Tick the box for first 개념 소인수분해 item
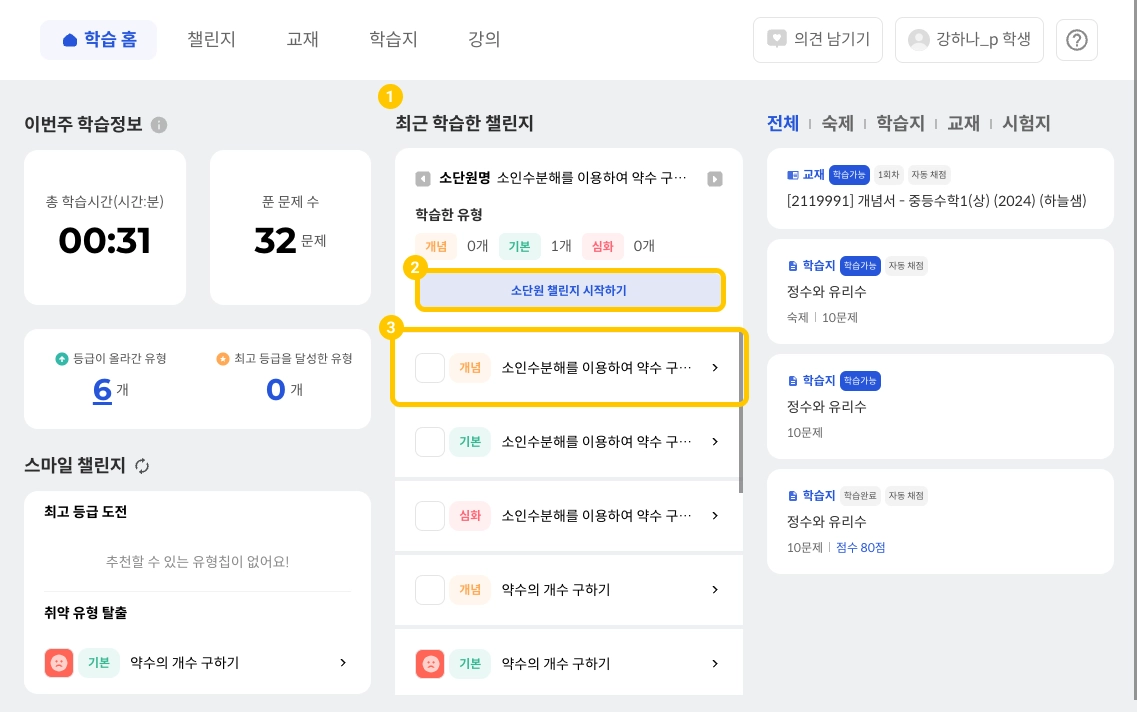This screenshot has height=712, width=1137. (430, 368)
